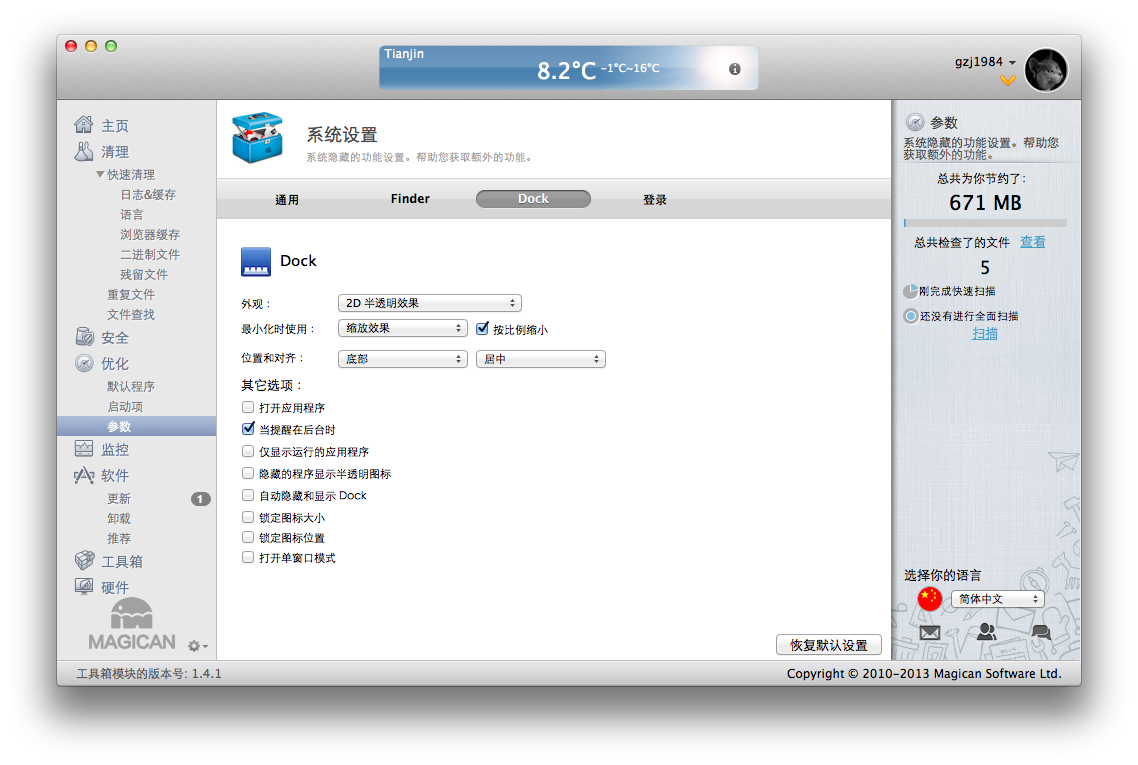Uncheck 当提醒在后台时 checkbox
Viewport: 1138px width, 765px height.
(248, 429)
